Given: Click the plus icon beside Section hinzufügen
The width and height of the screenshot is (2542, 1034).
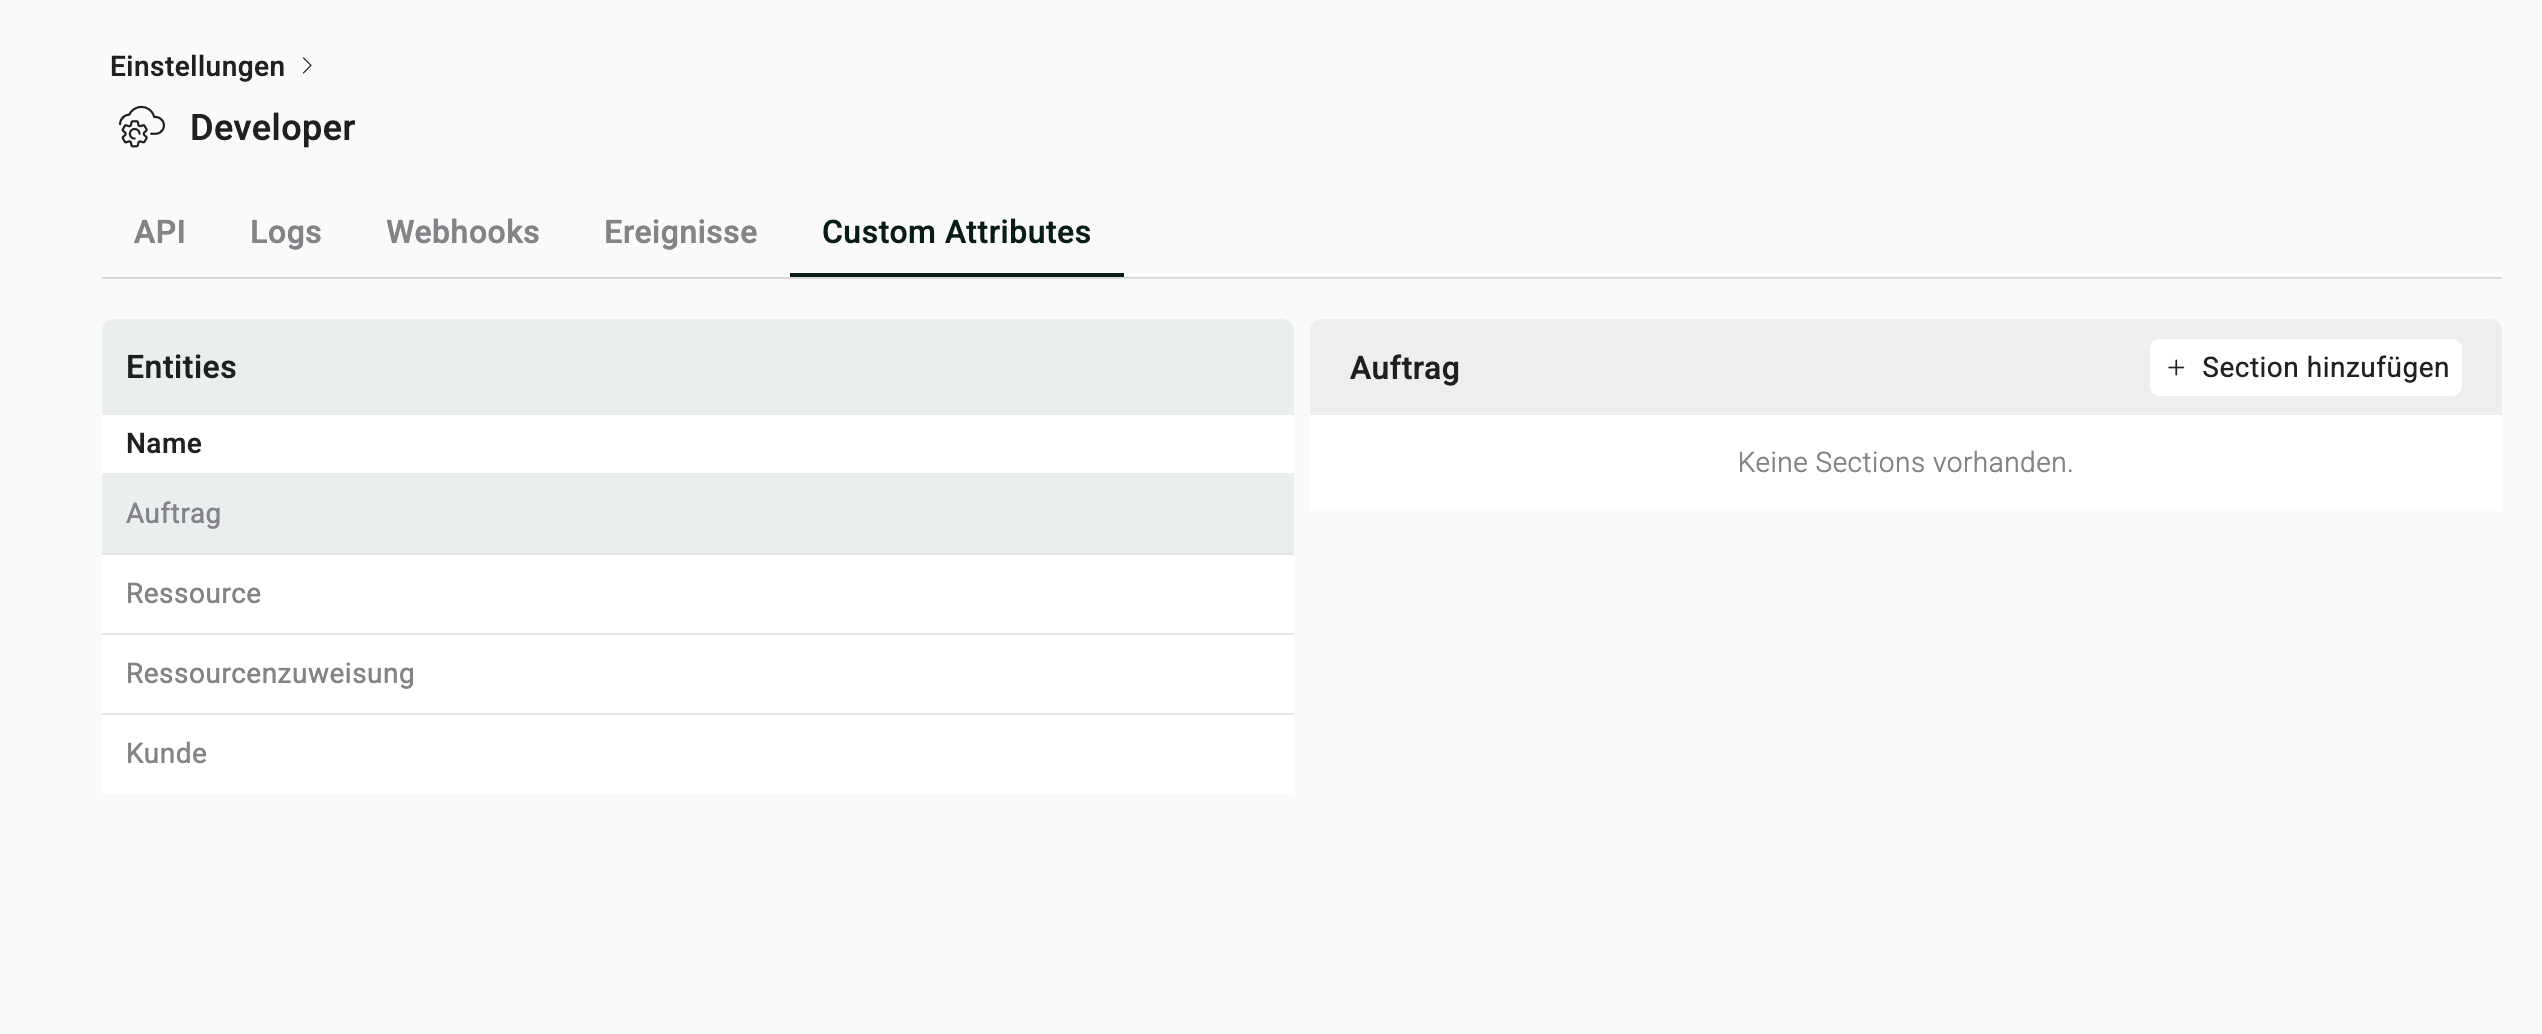Looking at the screenshot, I should (x=2175, y=368).
